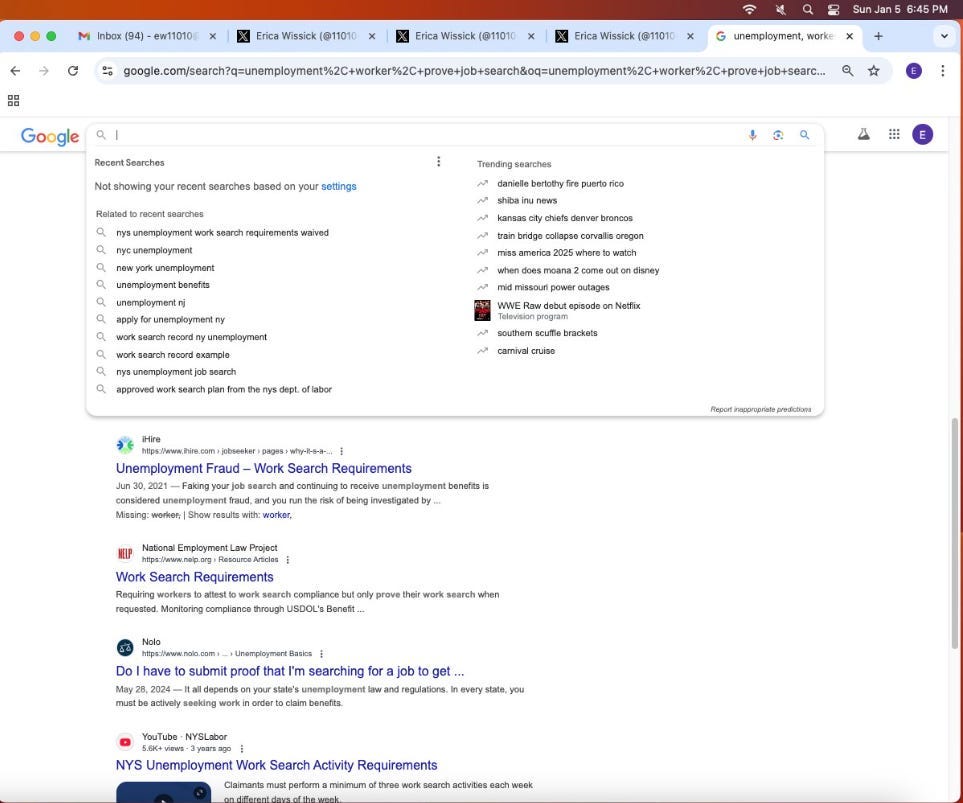Screen dimensions: 963x803
Task: Click the Chrome address bar URL
Action: 474,71
